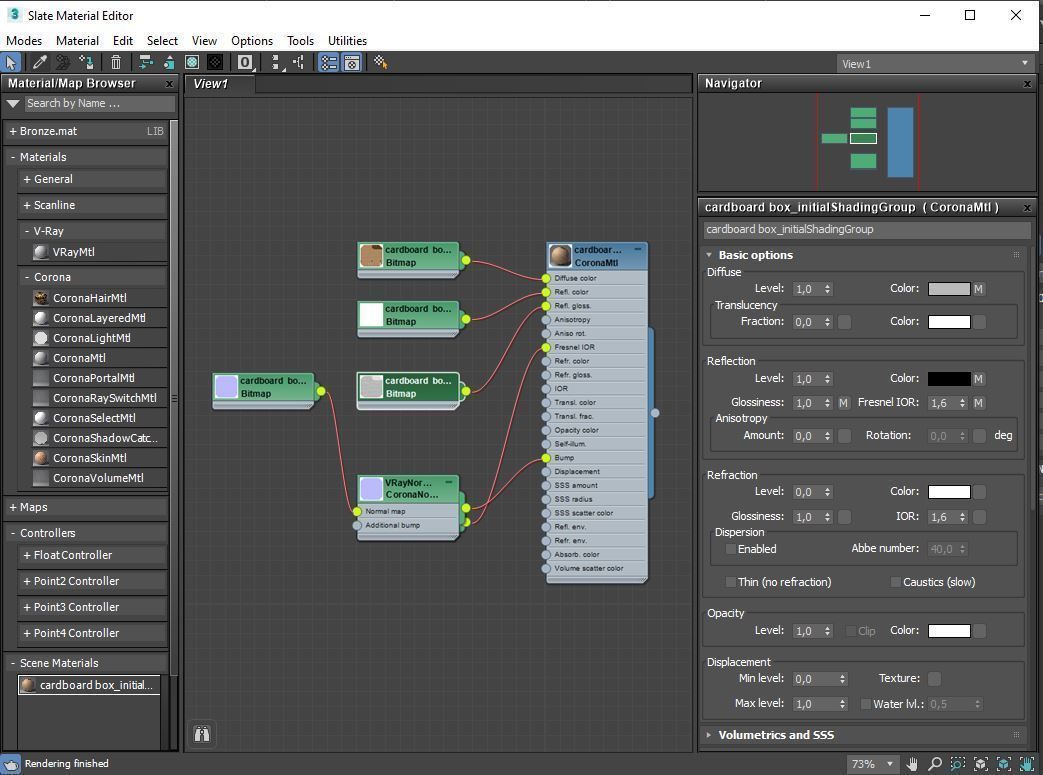Click Select by Material toolbar icon
Image resolution: width=1043 pixels, height=775 pixels.
coord(380,63)
